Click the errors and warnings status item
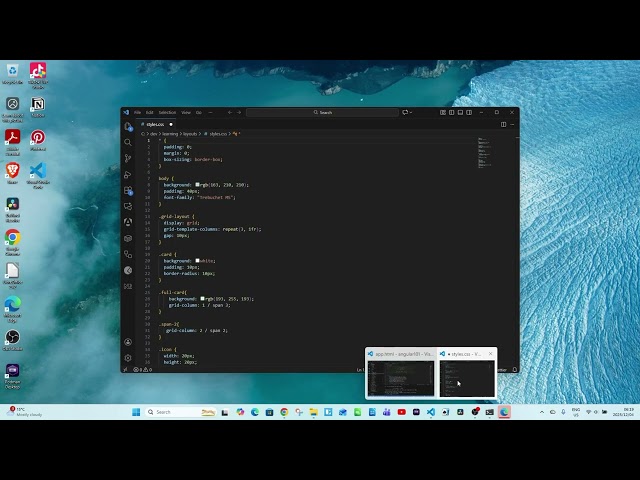The image size is (640, 480). [x=143, y=370]
